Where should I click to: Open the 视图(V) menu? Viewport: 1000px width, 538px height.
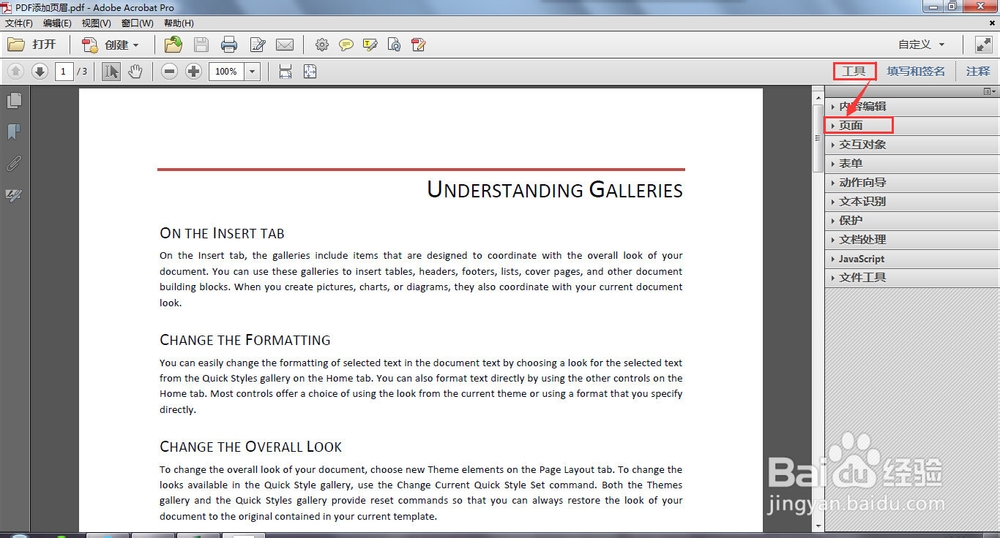point(96,23)
